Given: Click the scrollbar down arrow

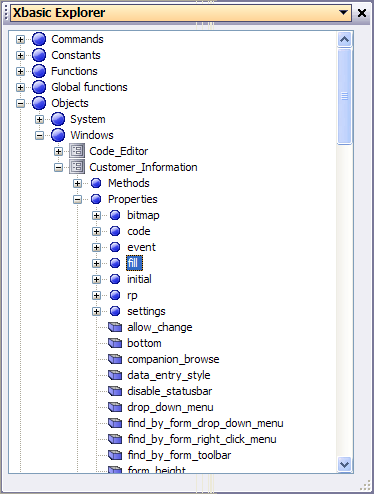Looking at the screenshot, I should [344, 464].
